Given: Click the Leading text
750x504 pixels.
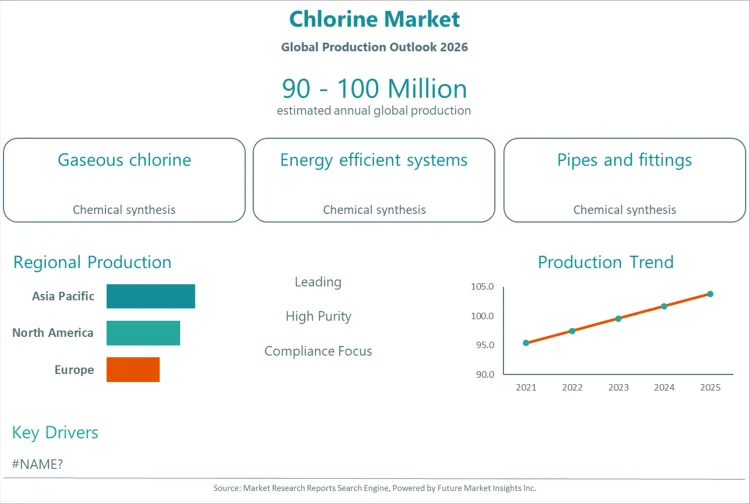Looking at the screenshot, I should (318, 282).
